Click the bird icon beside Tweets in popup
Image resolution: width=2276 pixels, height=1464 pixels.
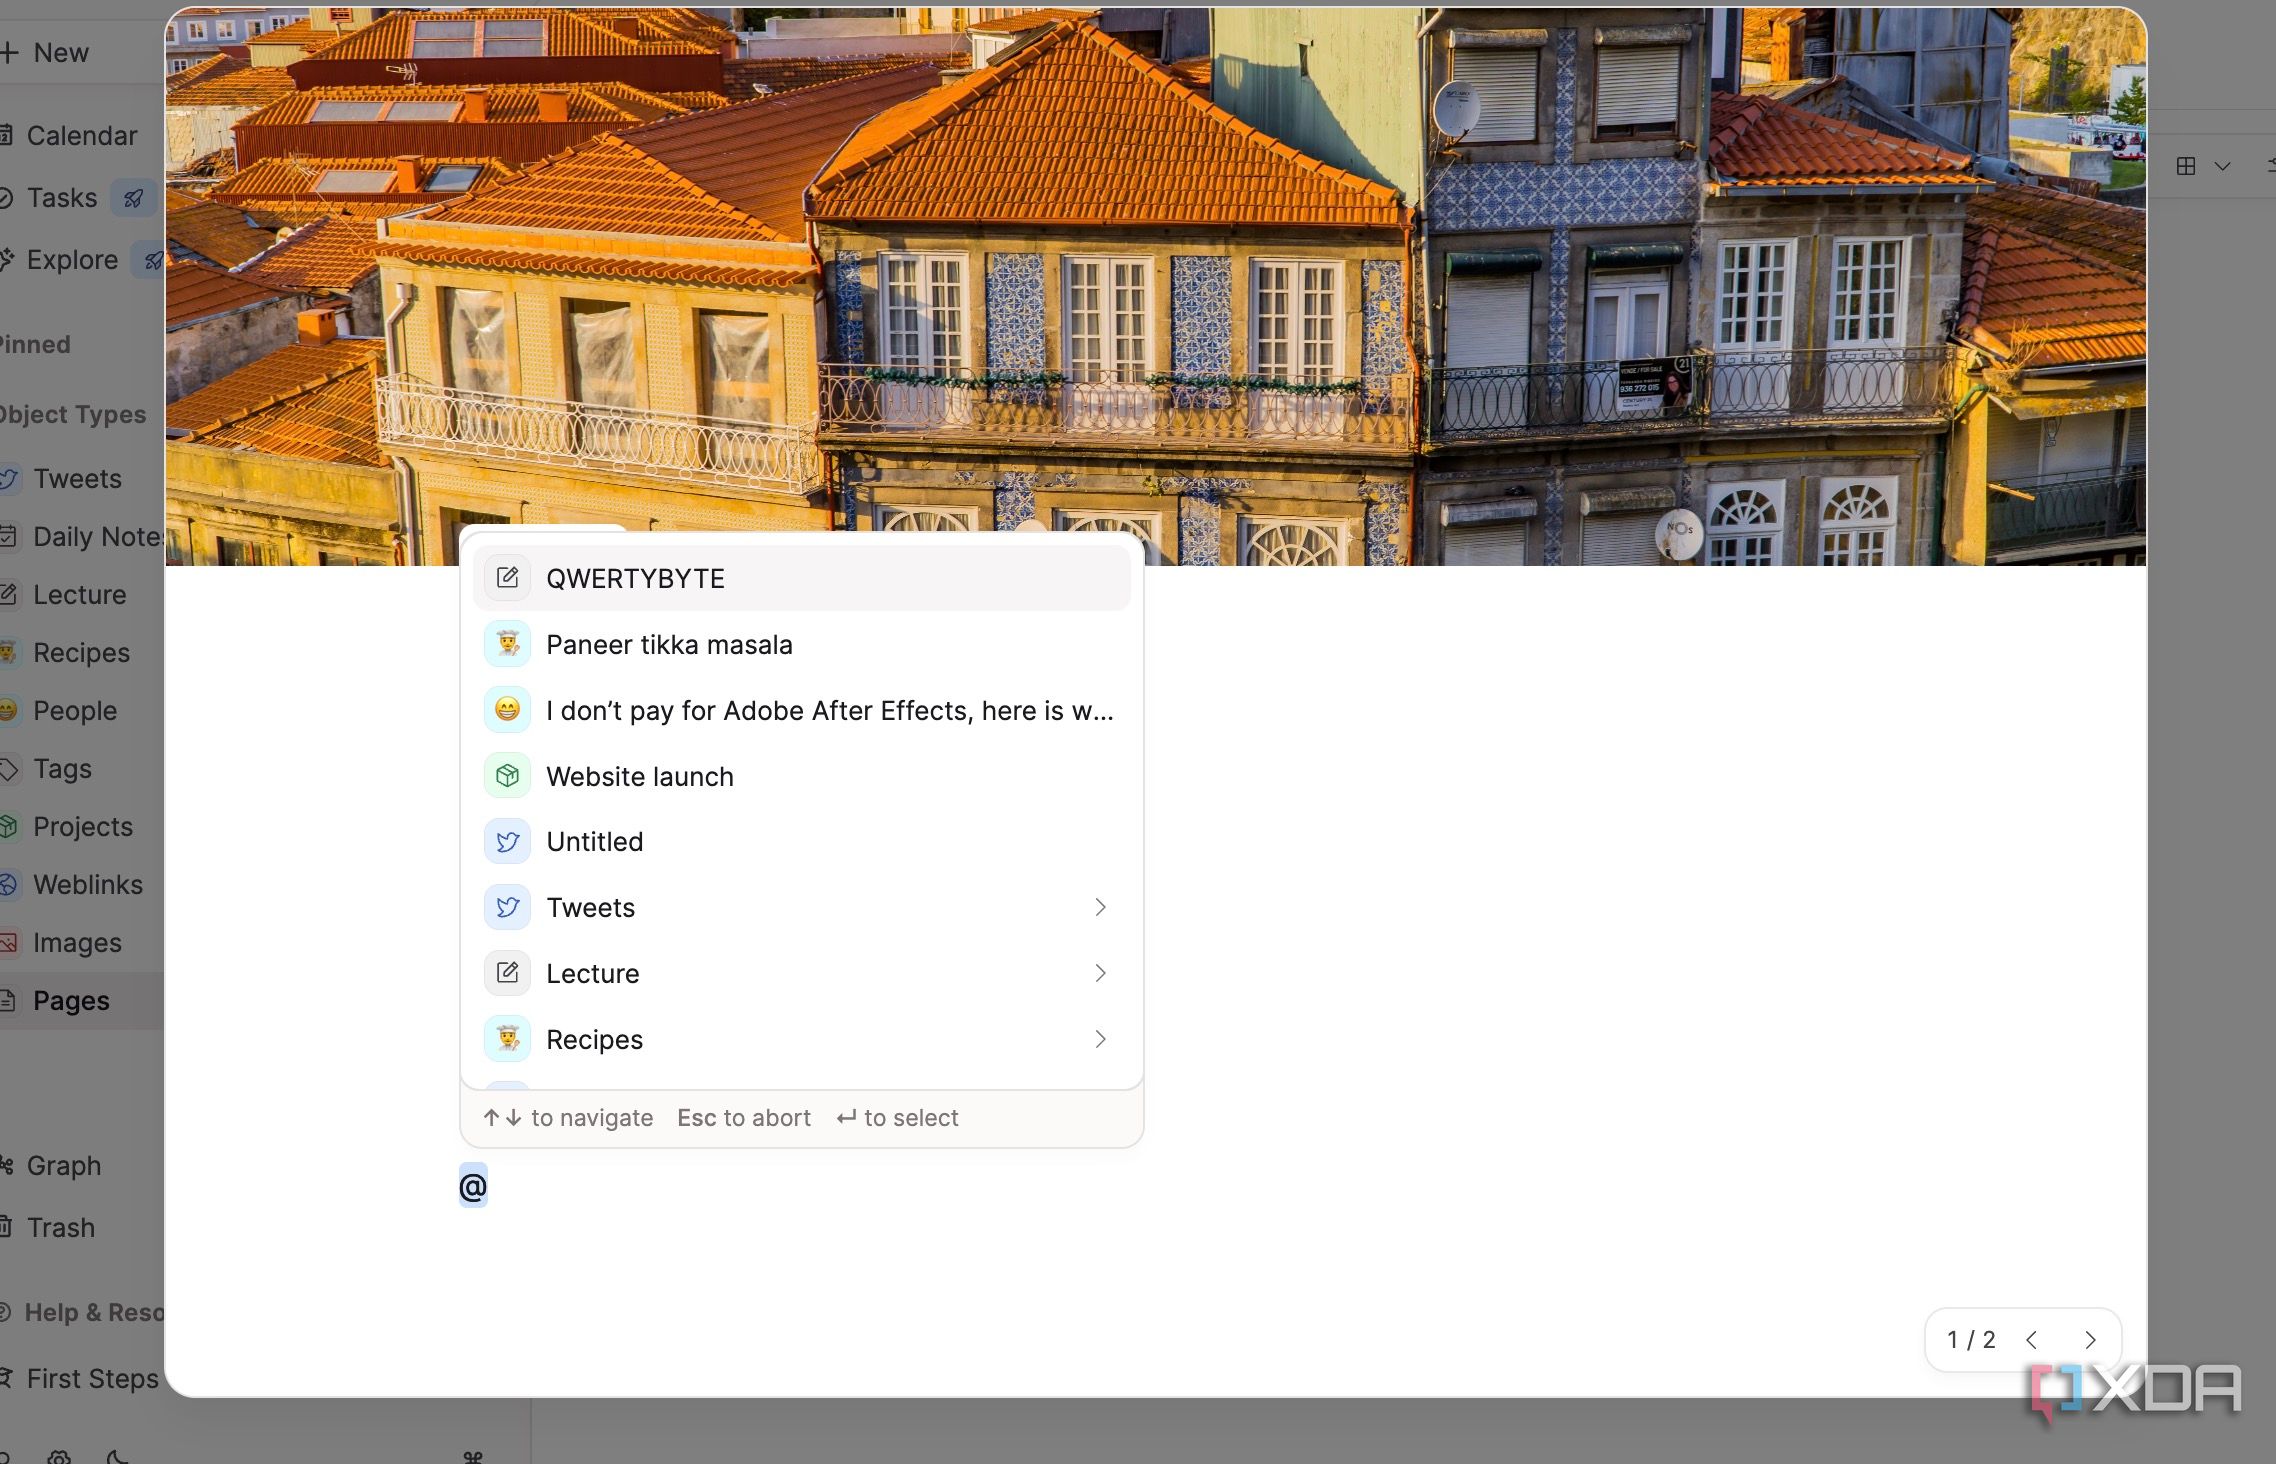(x=507, y=907)
